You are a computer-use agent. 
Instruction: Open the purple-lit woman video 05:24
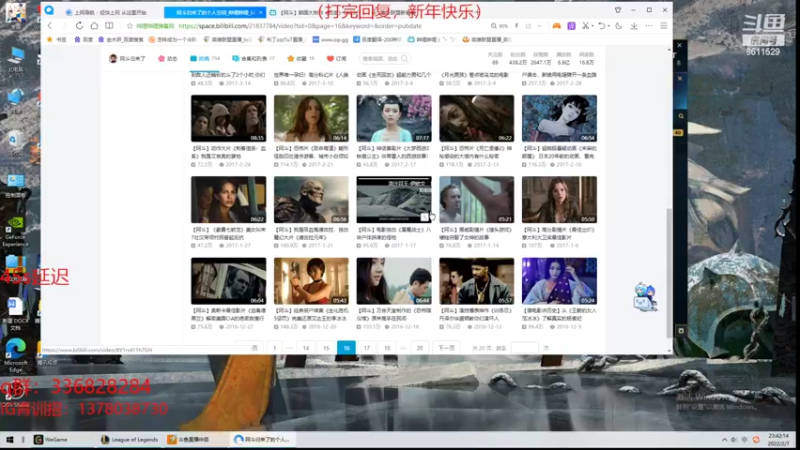click(559, 281)
